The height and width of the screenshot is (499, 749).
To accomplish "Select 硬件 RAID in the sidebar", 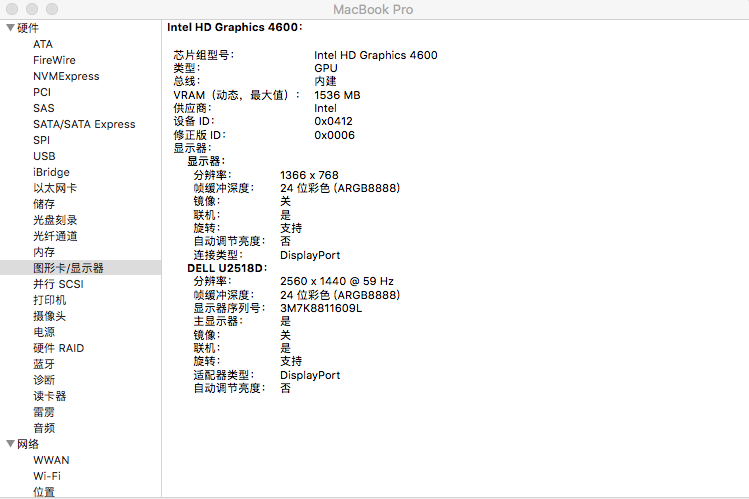I will coord(58,348).
